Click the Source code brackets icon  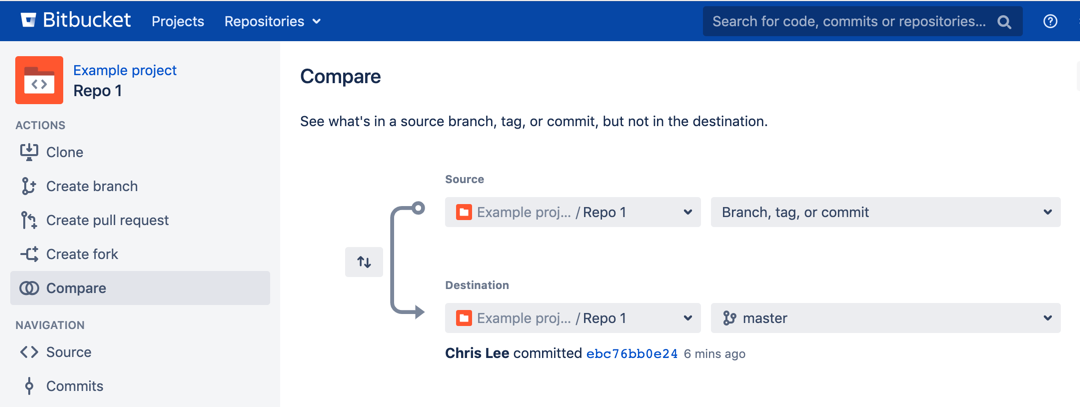(29, 352)
